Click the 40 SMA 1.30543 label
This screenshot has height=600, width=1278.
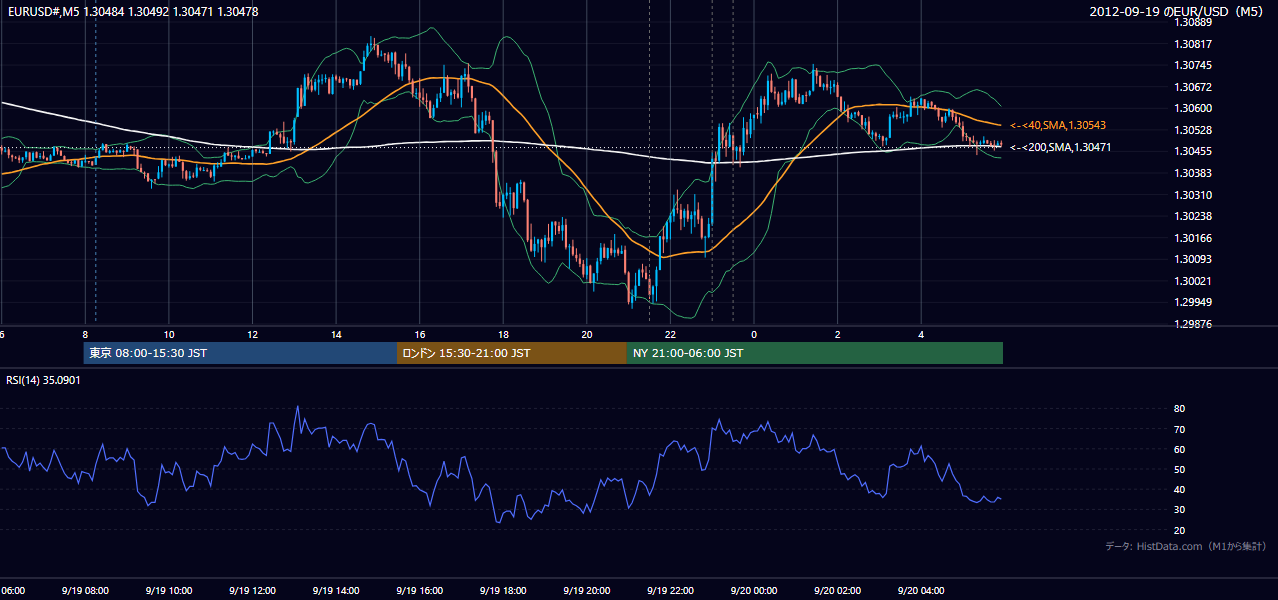tap(1058, 125)
